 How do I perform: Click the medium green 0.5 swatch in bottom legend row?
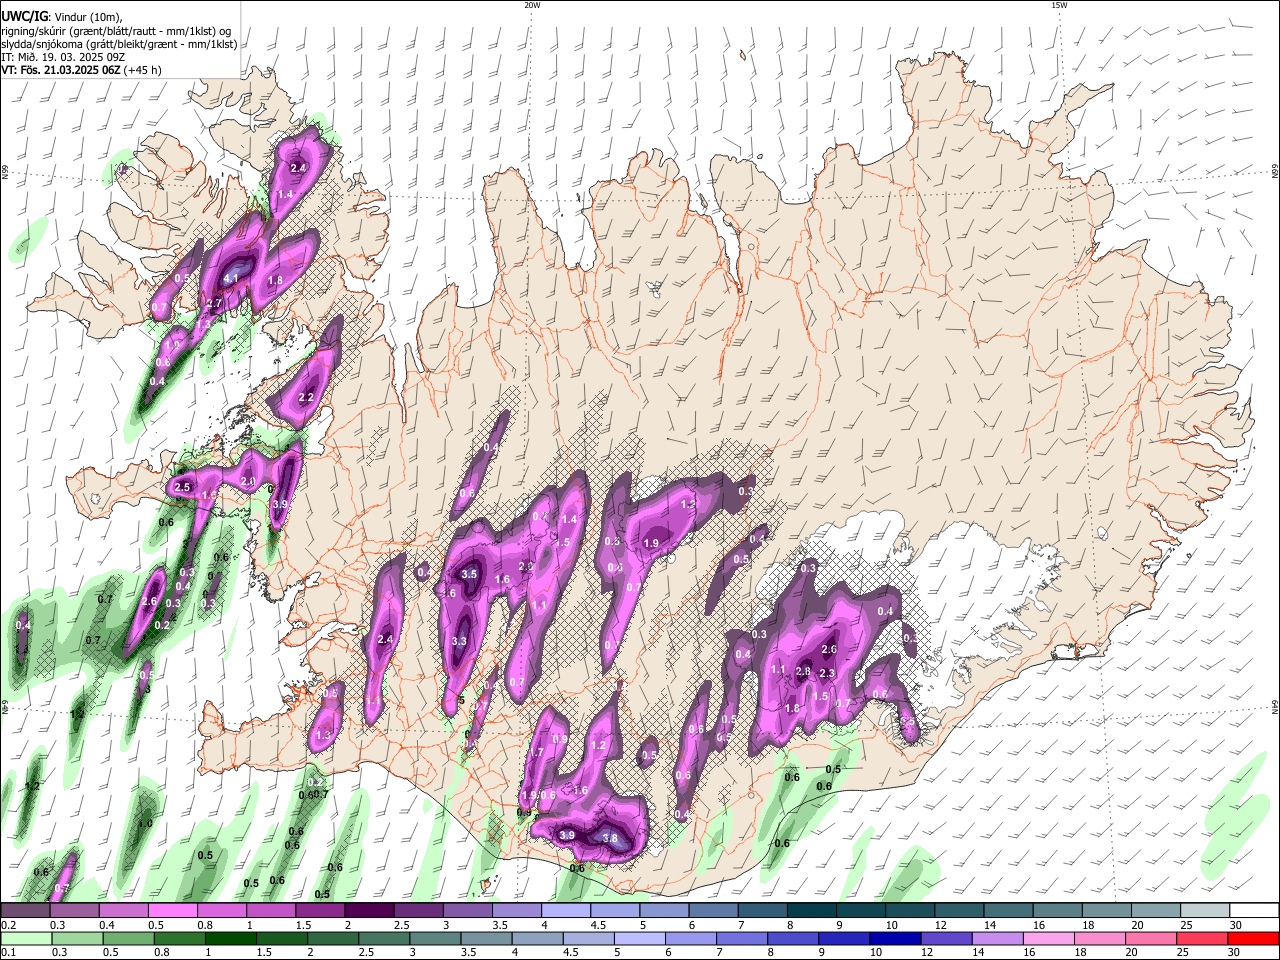[x=128, y=938]
